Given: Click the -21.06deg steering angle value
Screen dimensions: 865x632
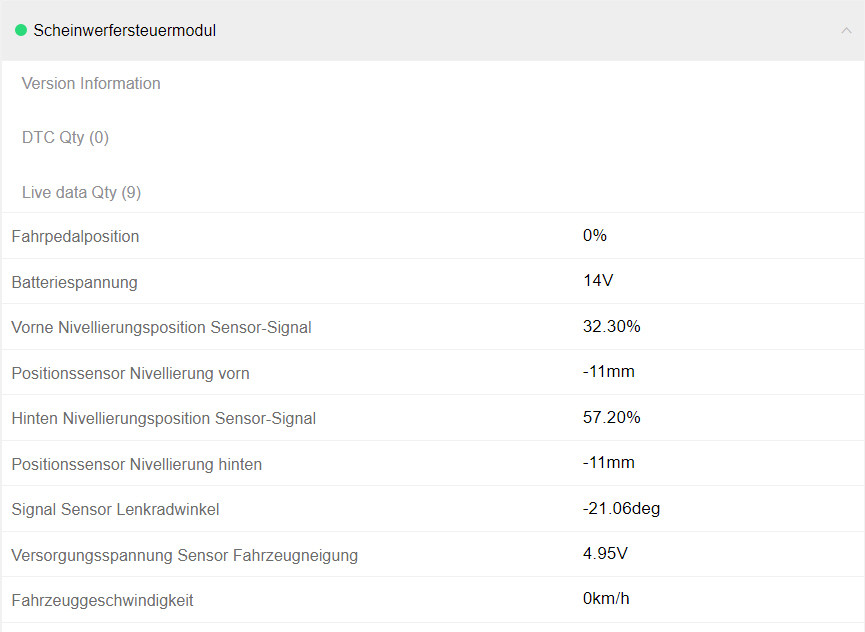Looking at the screenshot, I should point(621,508).
